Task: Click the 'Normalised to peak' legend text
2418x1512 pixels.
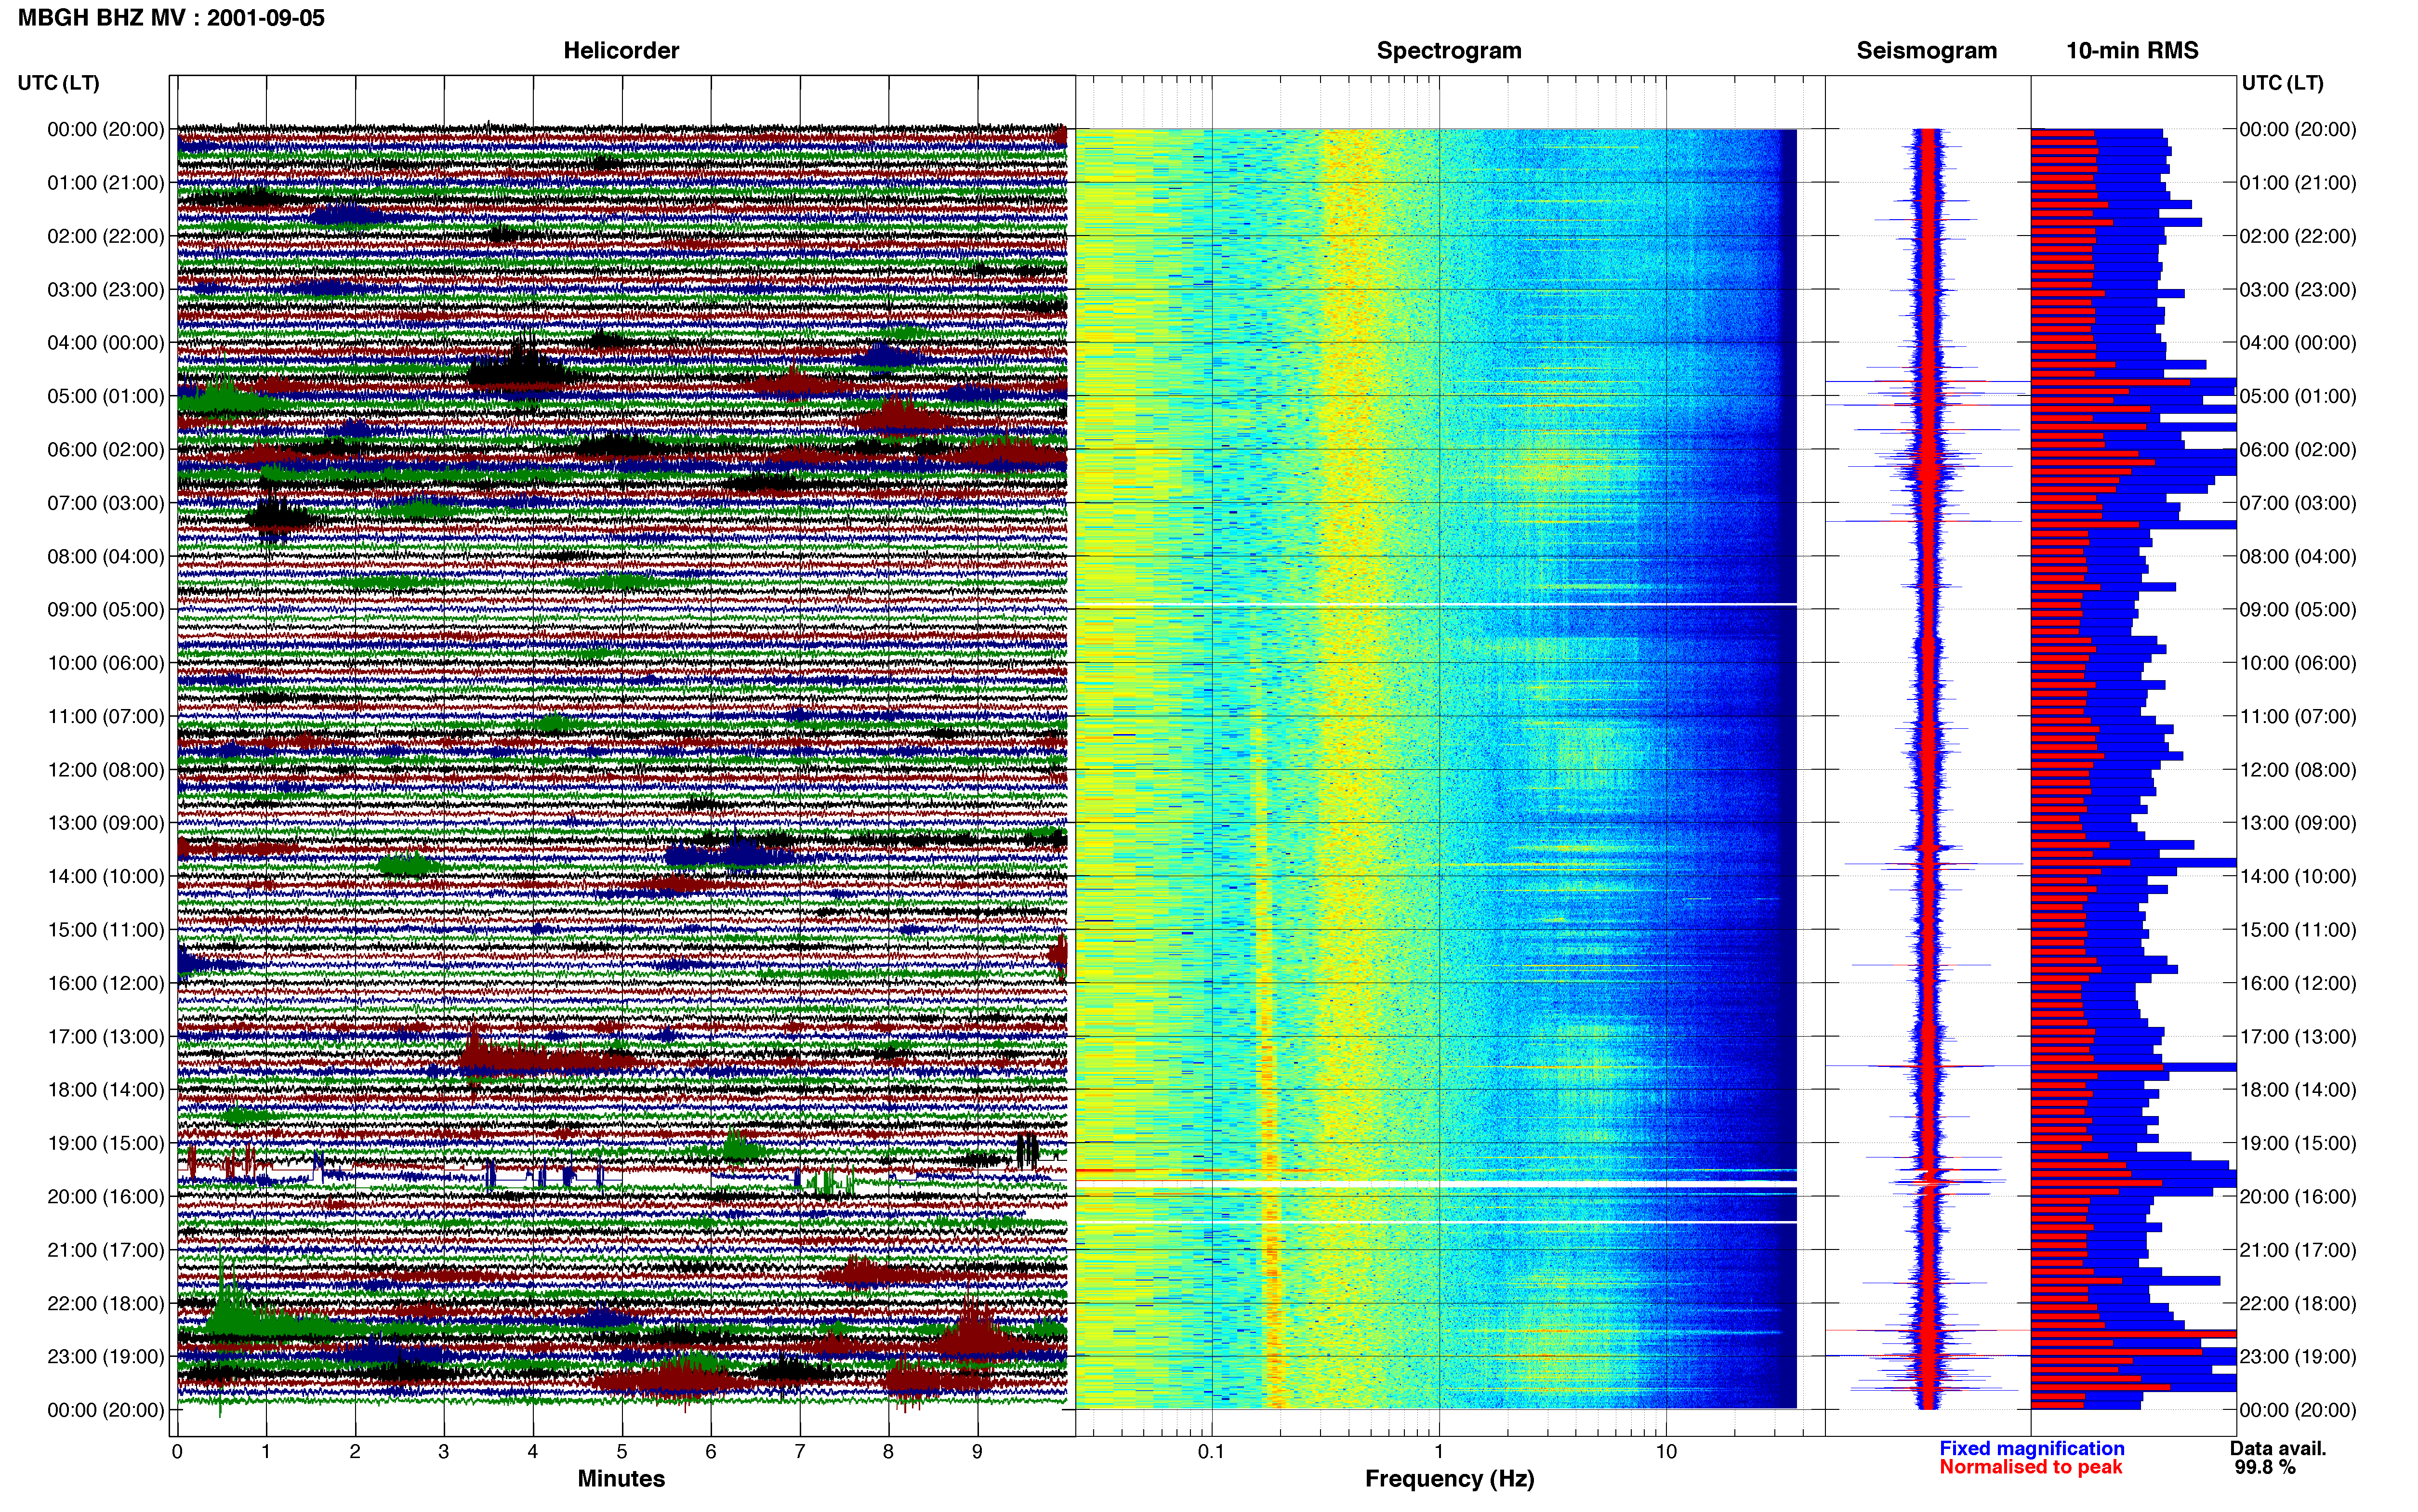Action: 2031,1467
